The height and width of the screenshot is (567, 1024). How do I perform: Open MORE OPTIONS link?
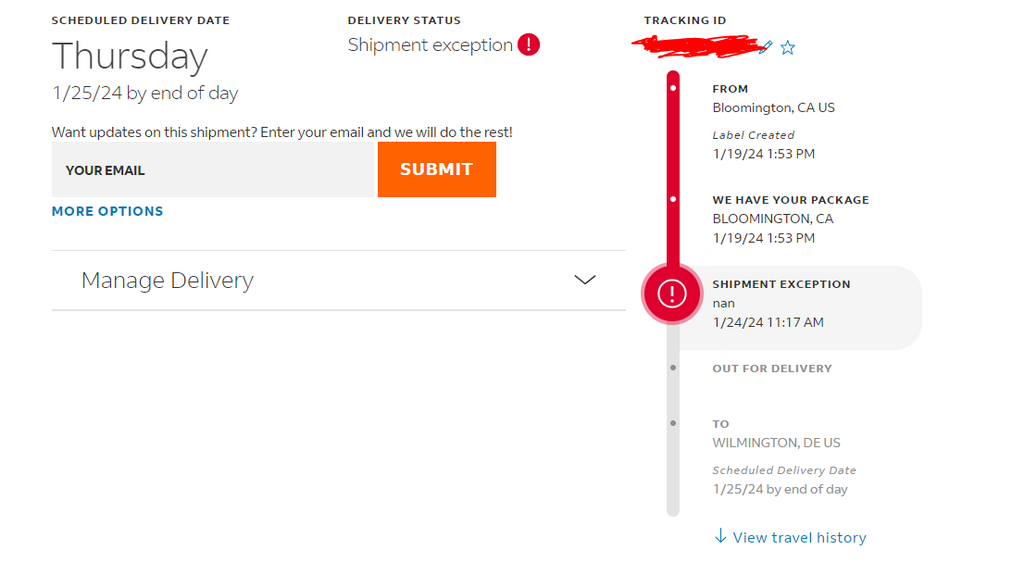[108, 211]
